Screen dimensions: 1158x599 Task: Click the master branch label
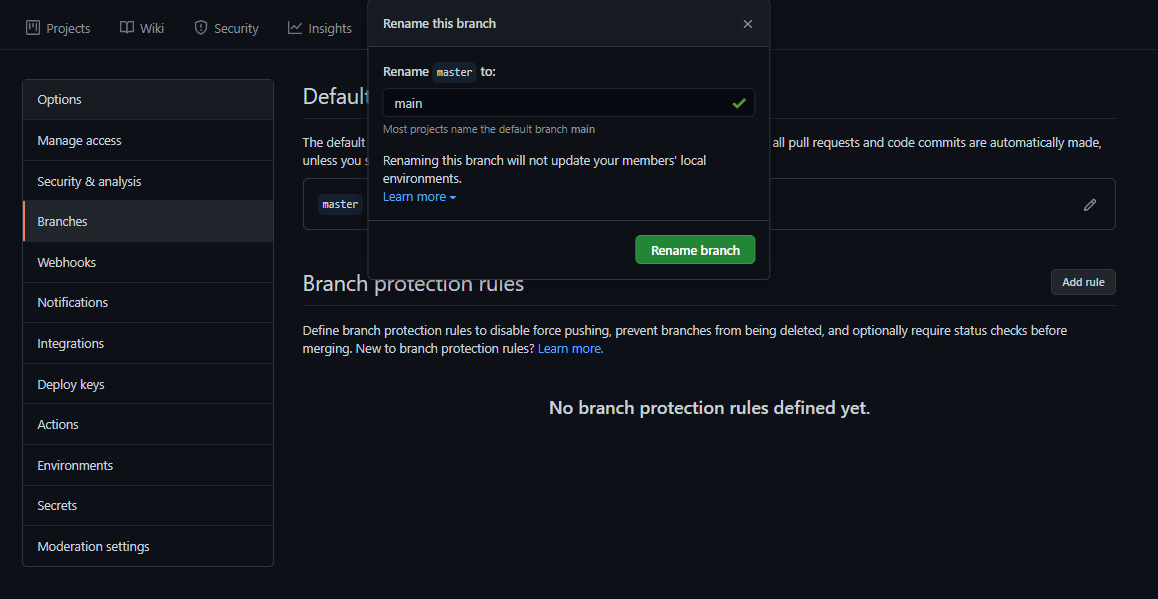[339, 204]
